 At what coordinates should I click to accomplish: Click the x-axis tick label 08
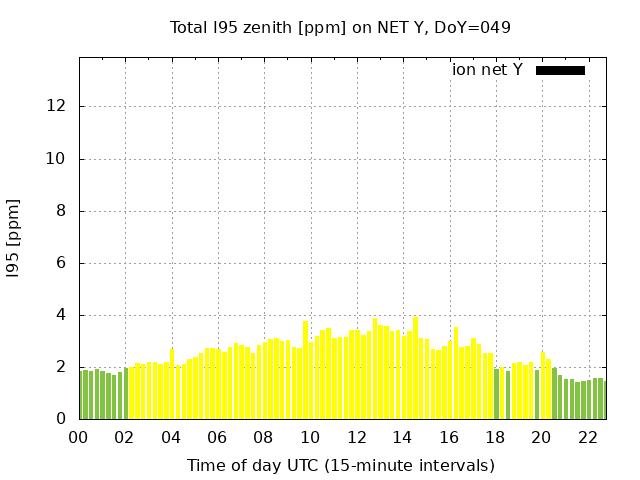coord(263,437)
